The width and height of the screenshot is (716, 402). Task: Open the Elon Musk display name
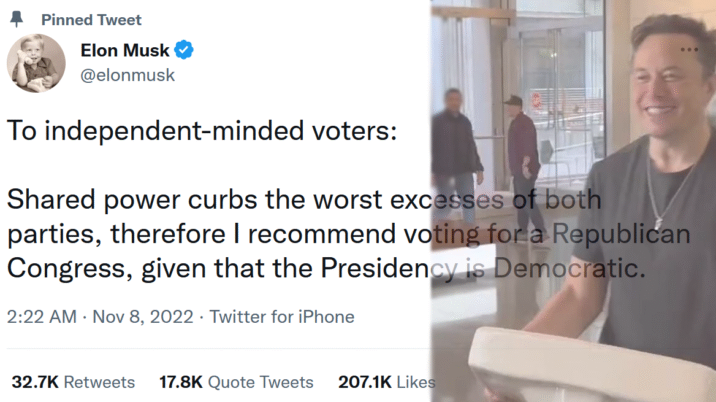(x=124, y=50)
